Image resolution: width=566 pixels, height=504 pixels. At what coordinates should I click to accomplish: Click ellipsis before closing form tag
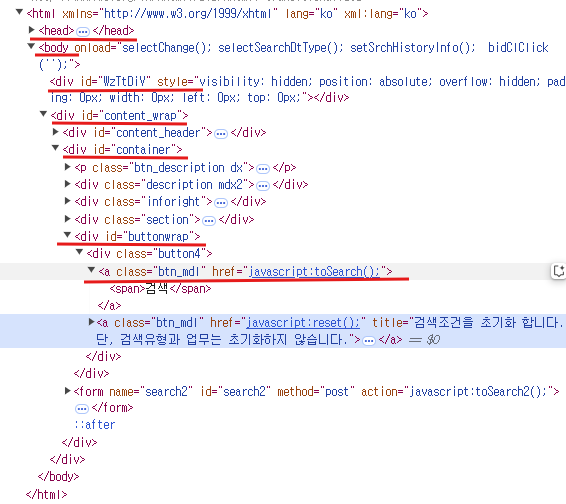(82, 409)
